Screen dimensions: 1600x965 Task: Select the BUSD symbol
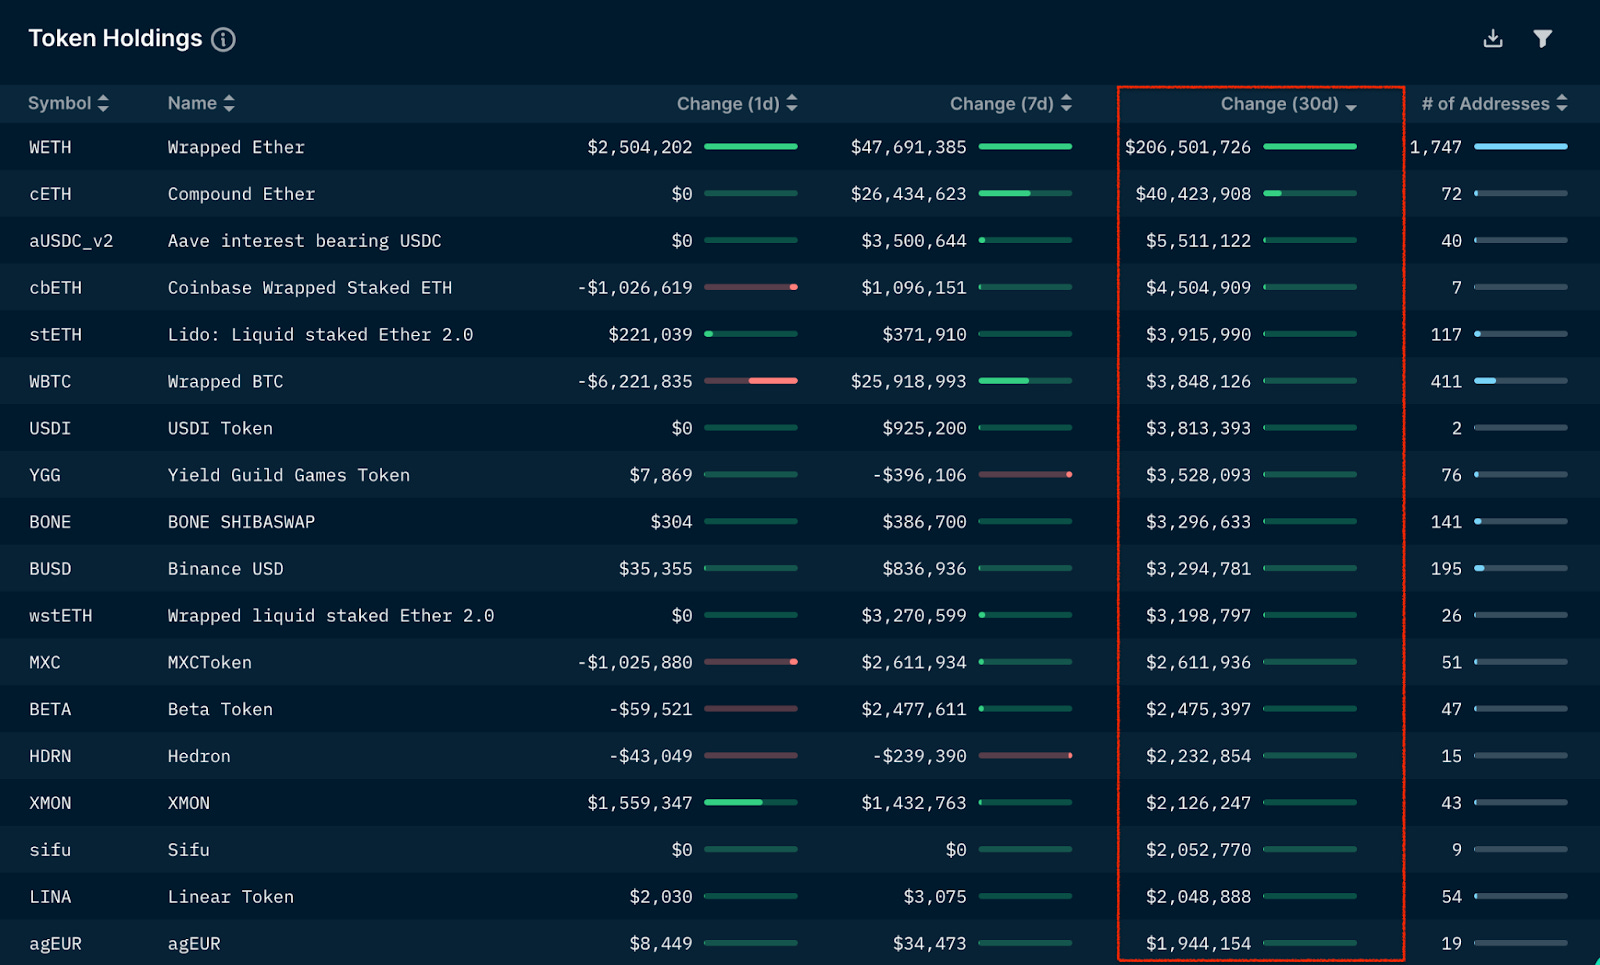pos(50,569)
